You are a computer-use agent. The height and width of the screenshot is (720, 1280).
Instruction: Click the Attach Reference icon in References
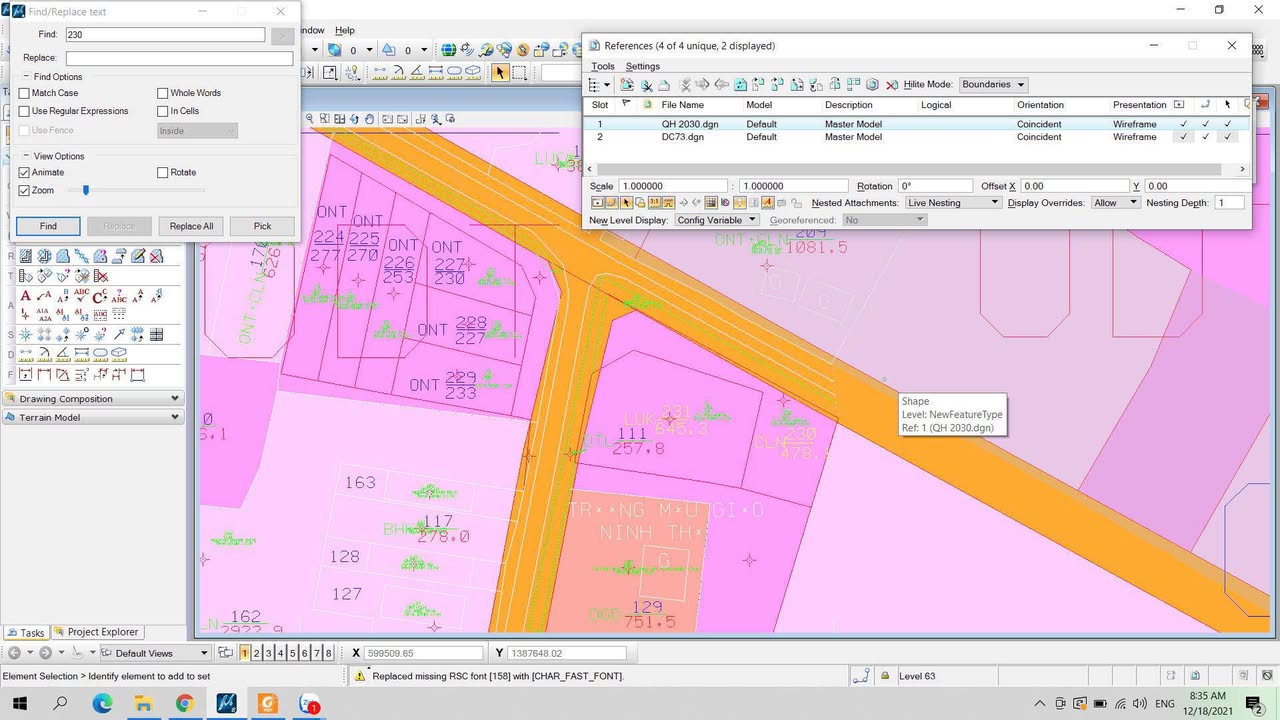click(x=627, y=85)
